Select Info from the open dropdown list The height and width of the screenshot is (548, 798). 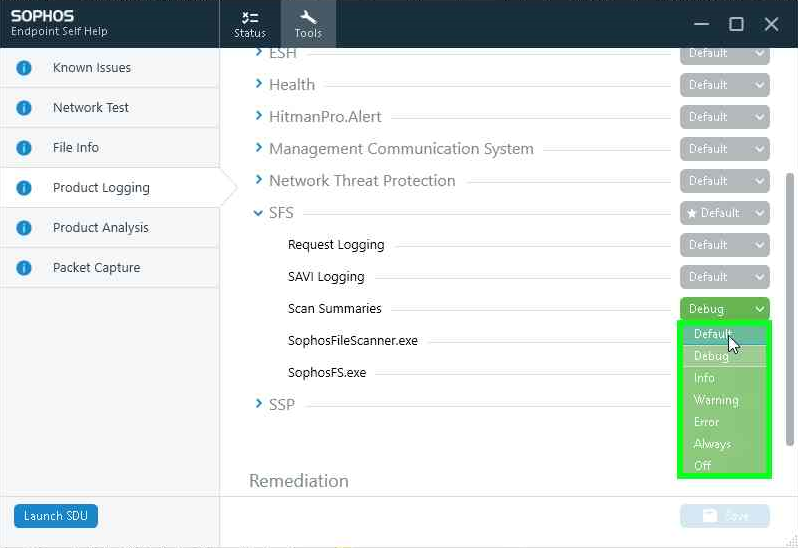pyautogui.click(x=705, y=378)
